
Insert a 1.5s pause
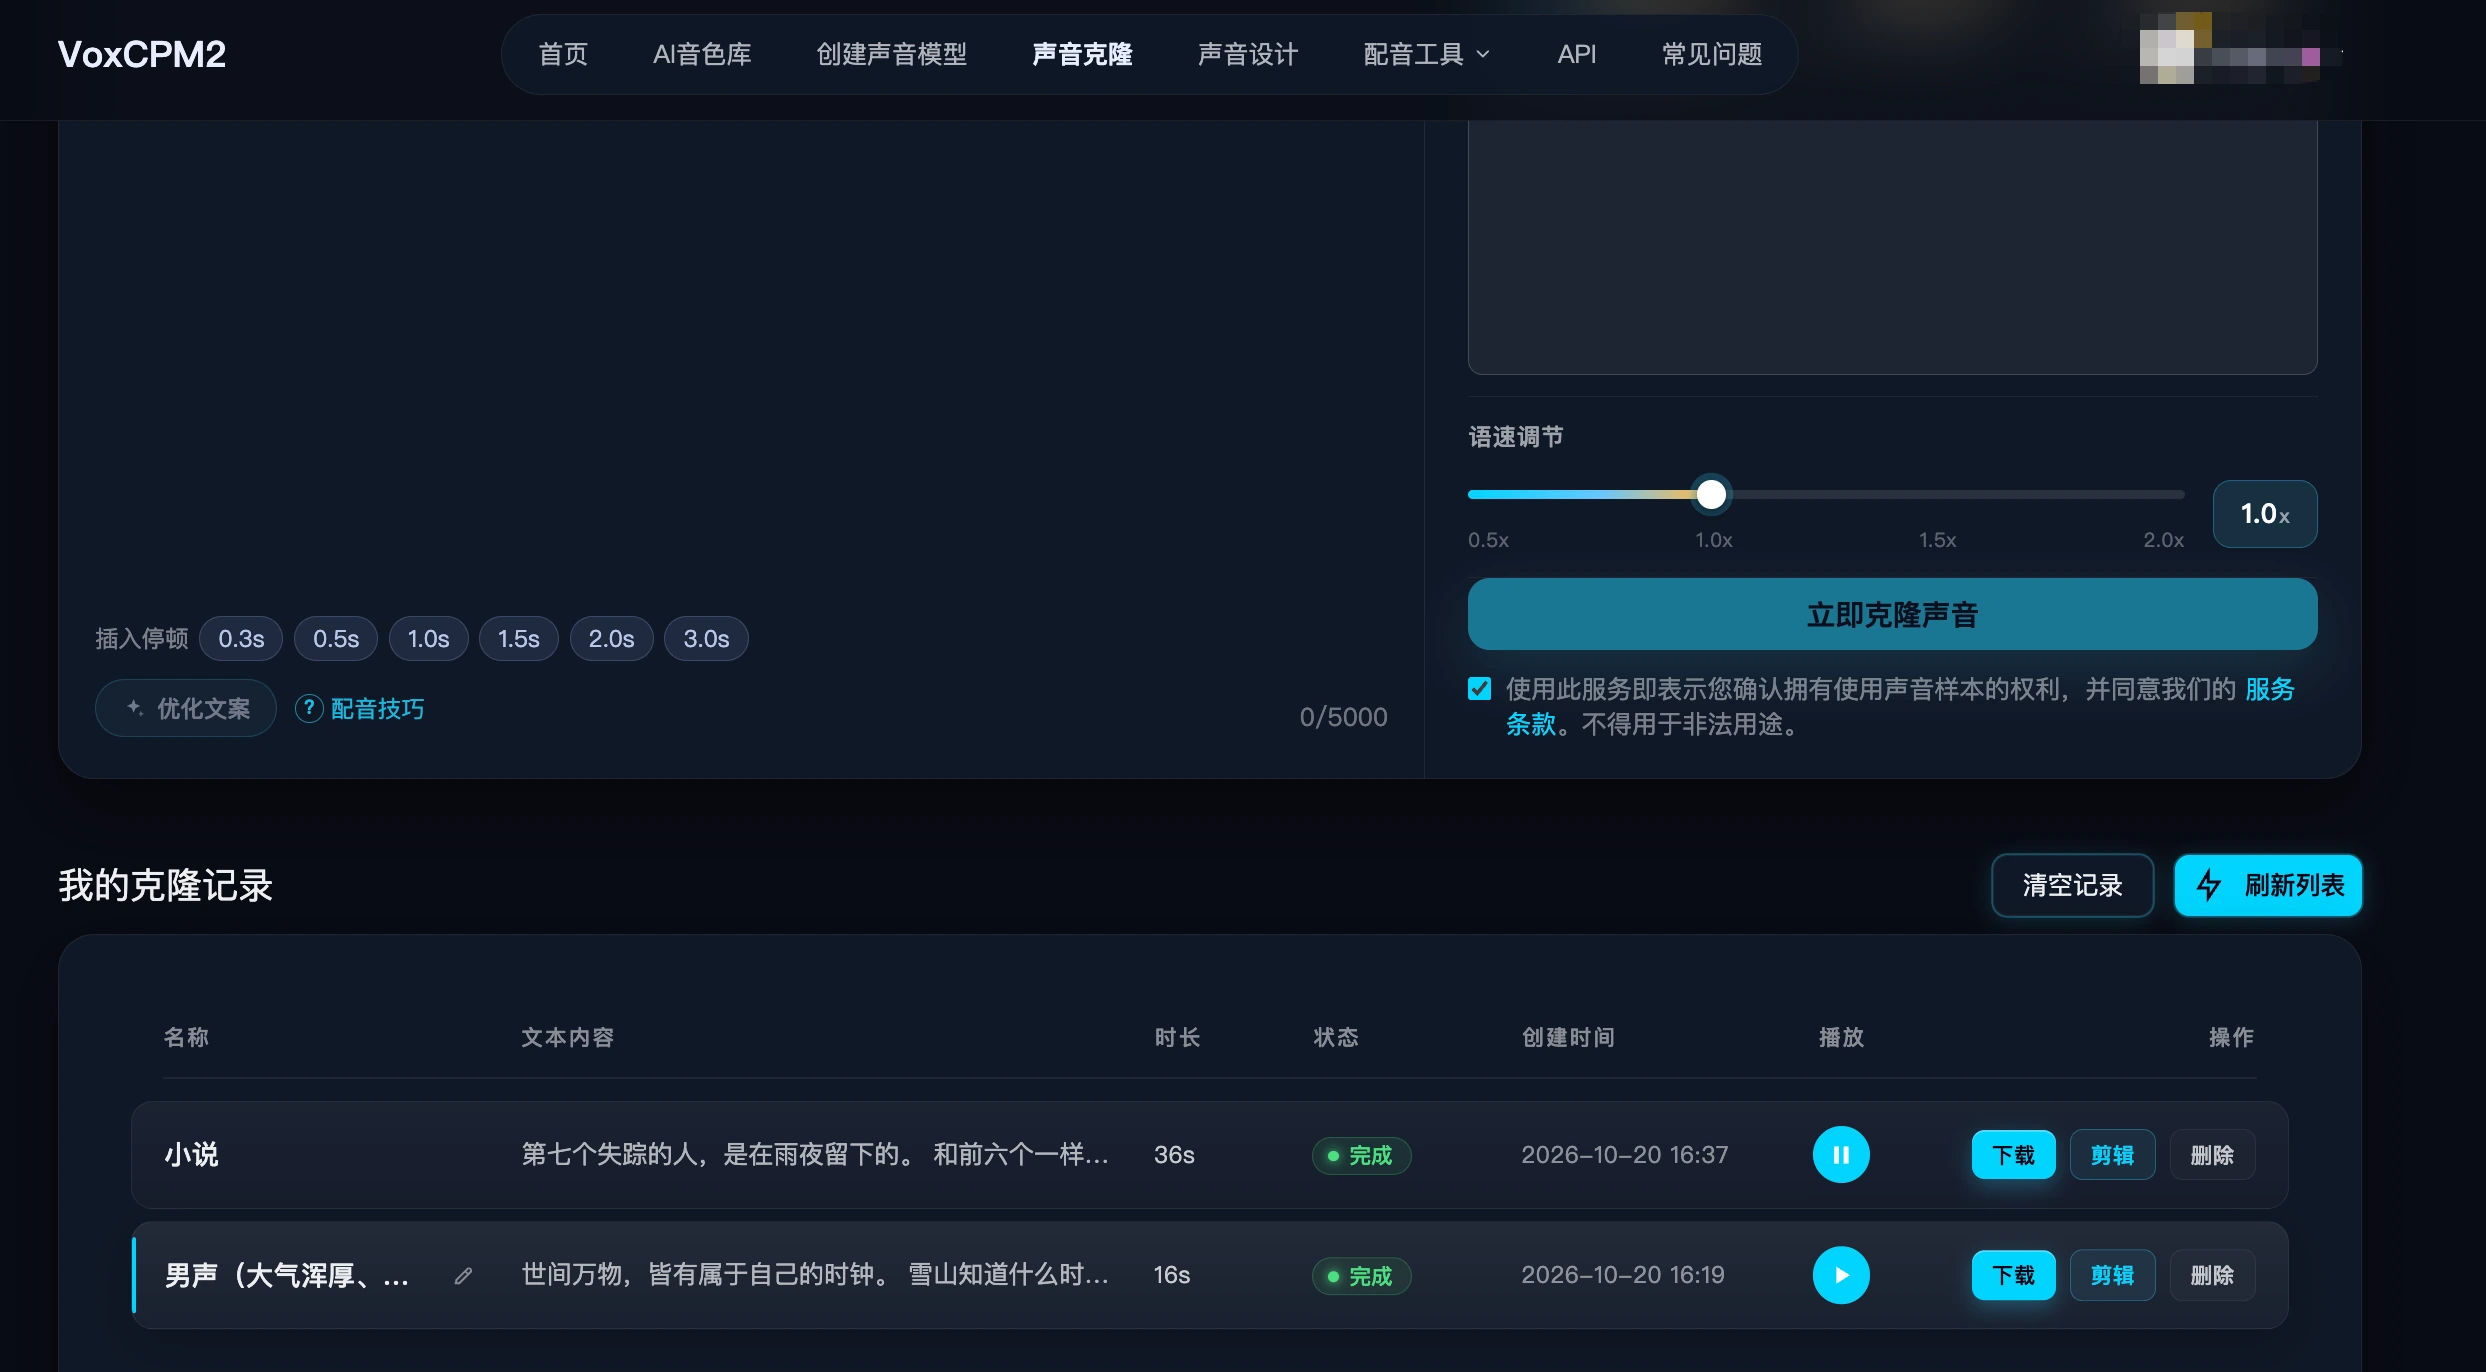[x=519, y=639]
